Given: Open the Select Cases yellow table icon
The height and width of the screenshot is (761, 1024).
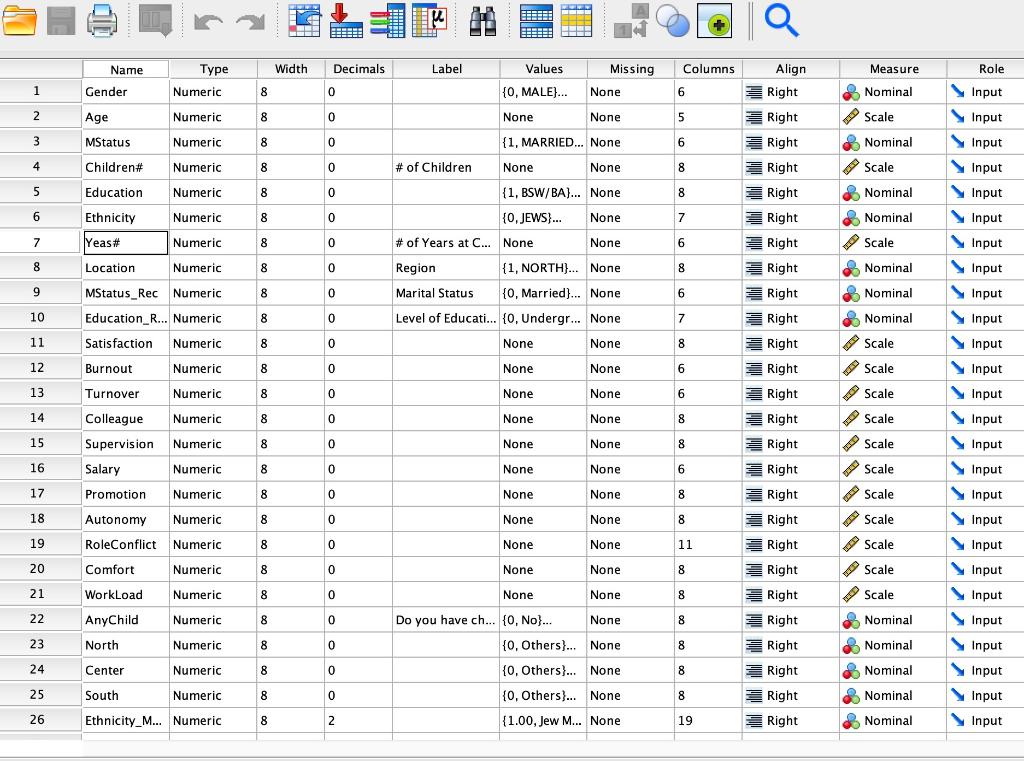Looking at the screenshot, I should (575, 21).
